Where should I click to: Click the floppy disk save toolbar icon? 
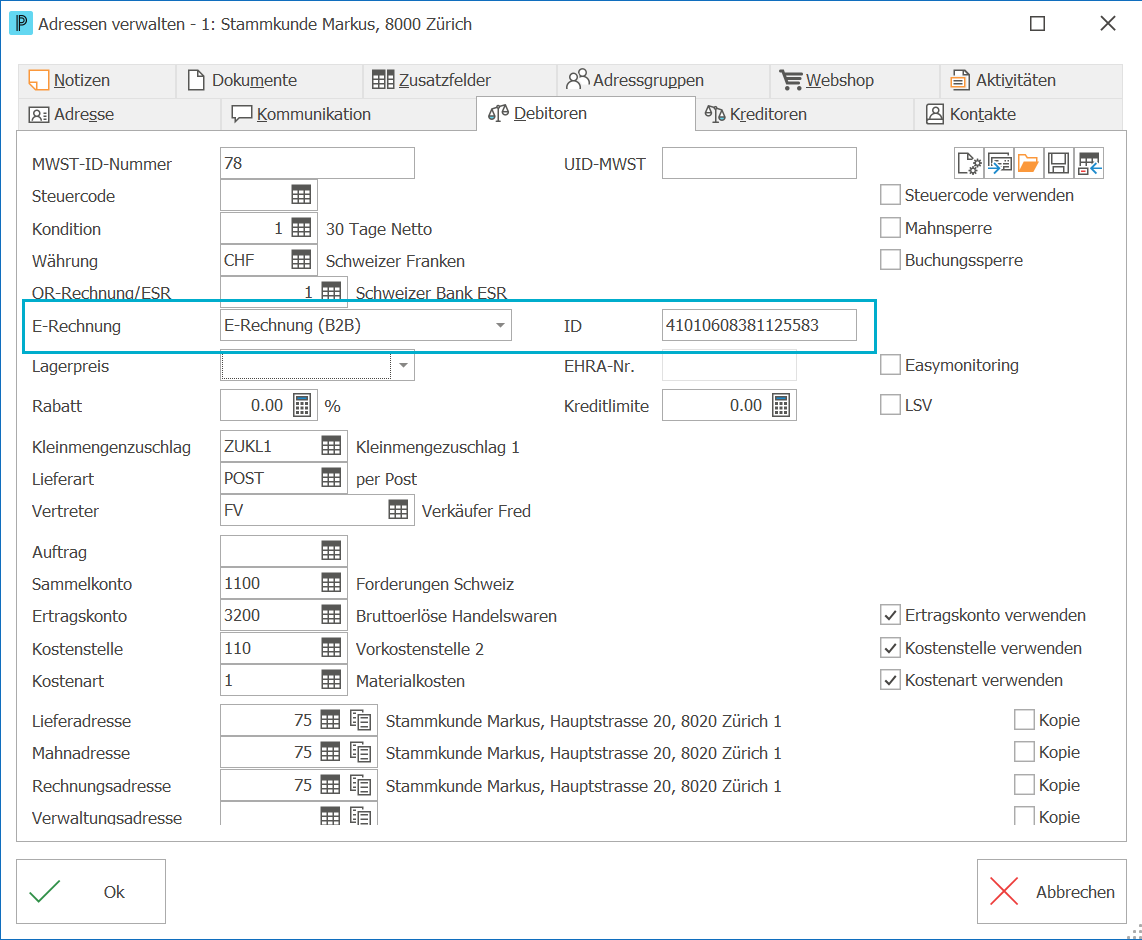coord(1058,163)
